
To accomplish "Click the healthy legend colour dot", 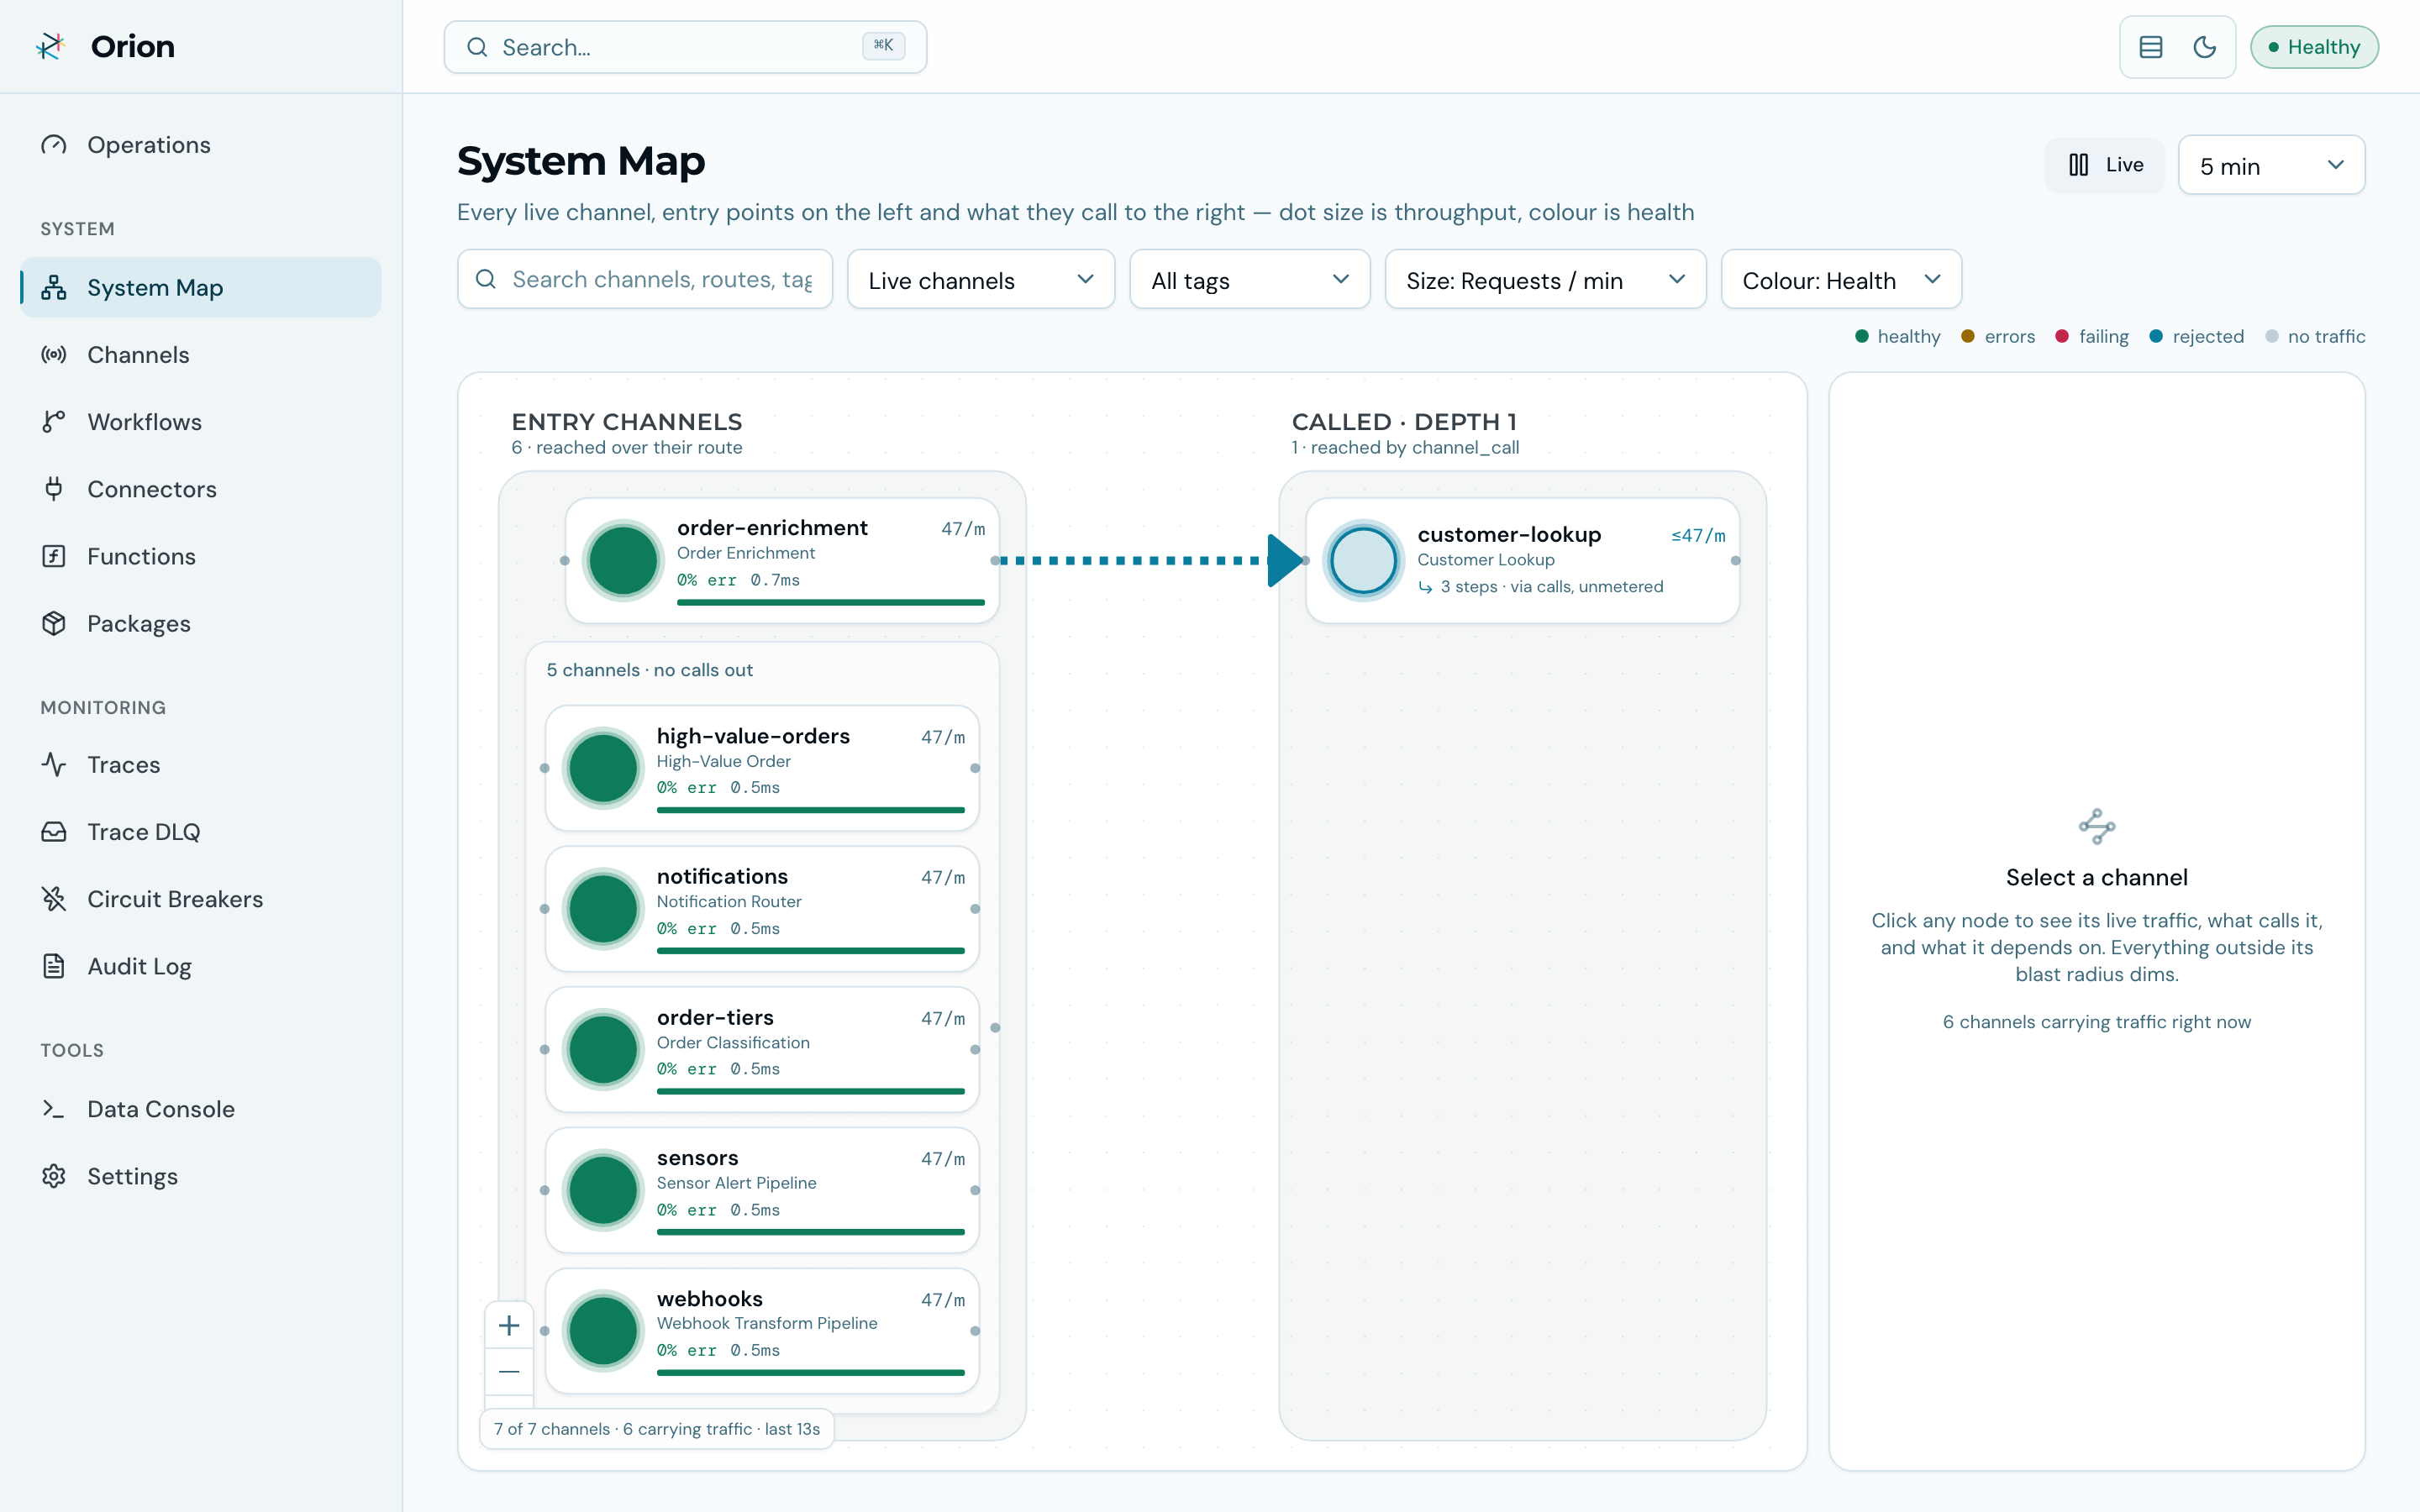I will pyautogui.click(x=1862, y=336).
